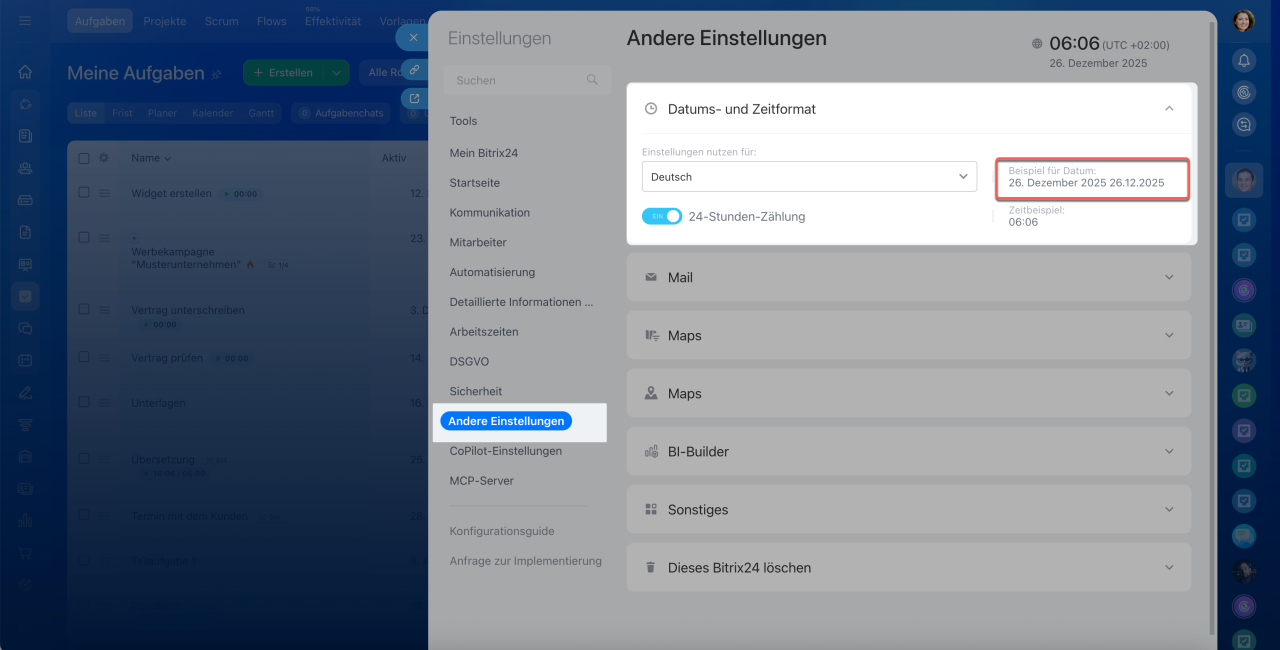This screenshot has width=1280, height=650.
Task: Open the CoPilot spiral icon under the bell
Action: click(1244, 92)
